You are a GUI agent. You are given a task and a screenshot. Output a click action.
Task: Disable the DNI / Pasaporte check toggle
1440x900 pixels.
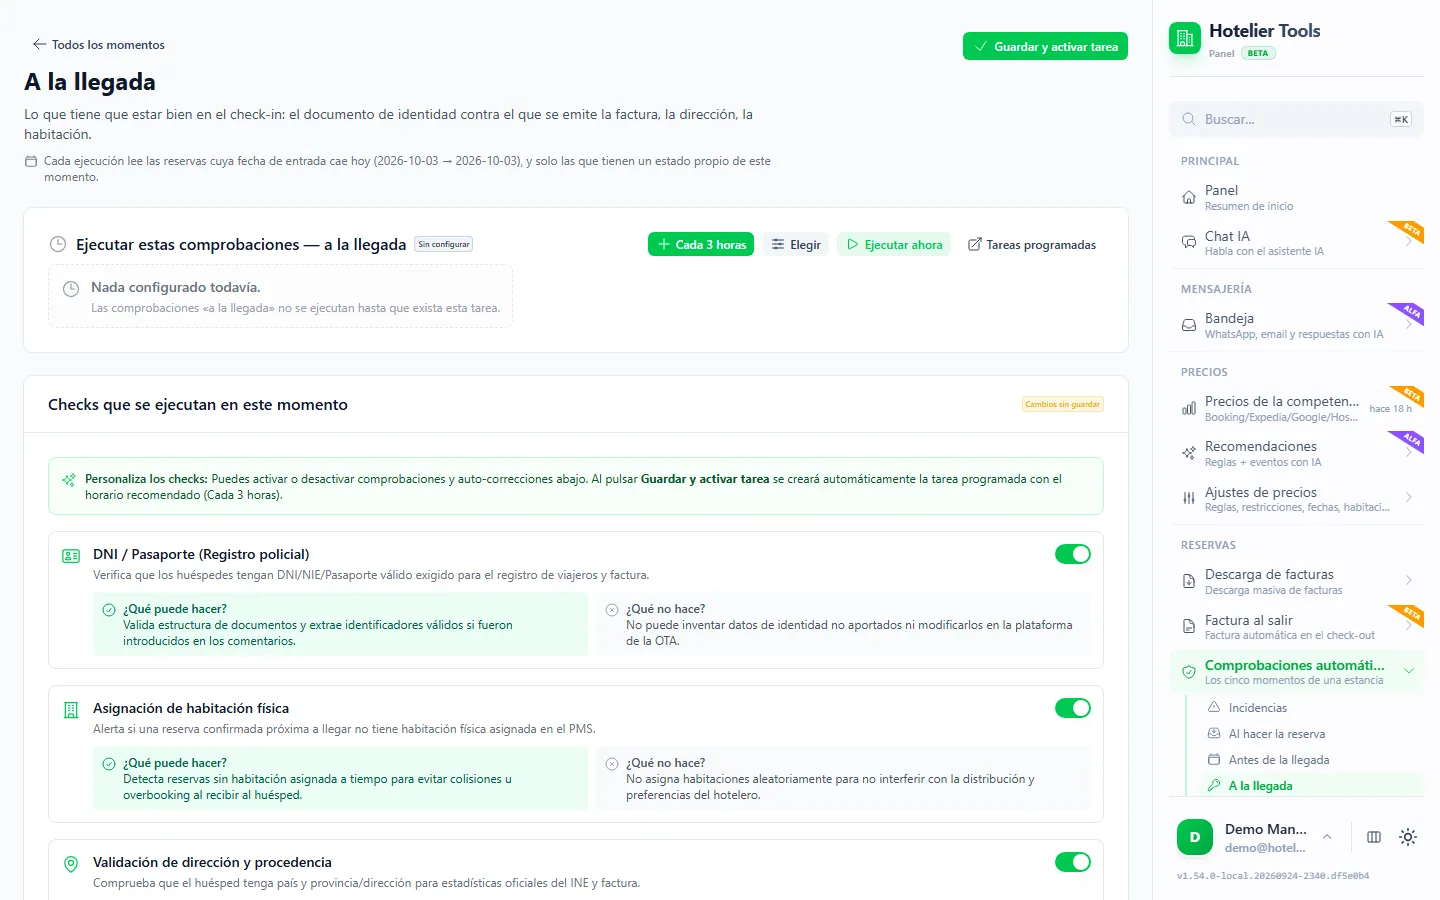point(1073,554)
